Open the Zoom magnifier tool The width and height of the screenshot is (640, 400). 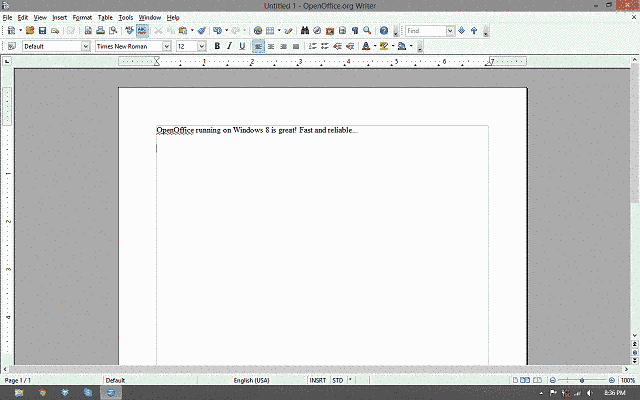367,31
